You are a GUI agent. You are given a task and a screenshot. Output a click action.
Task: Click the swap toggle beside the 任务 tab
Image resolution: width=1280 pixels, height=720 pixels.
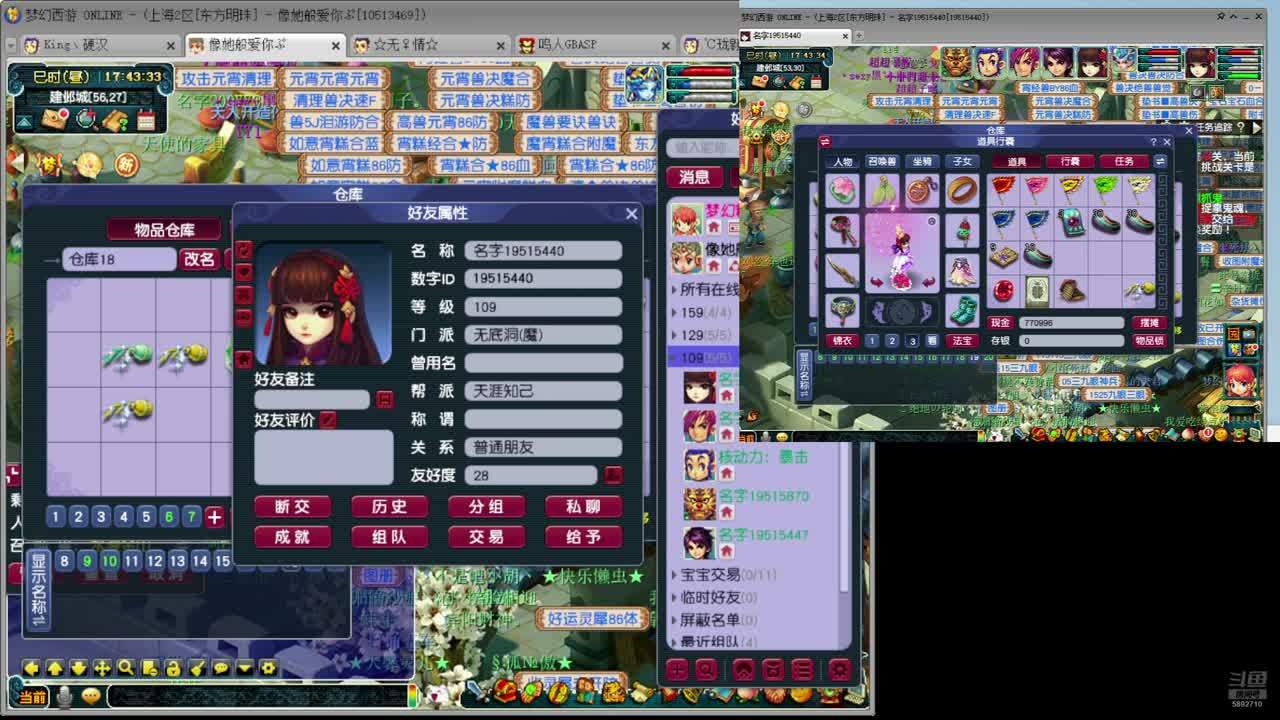1160,161
